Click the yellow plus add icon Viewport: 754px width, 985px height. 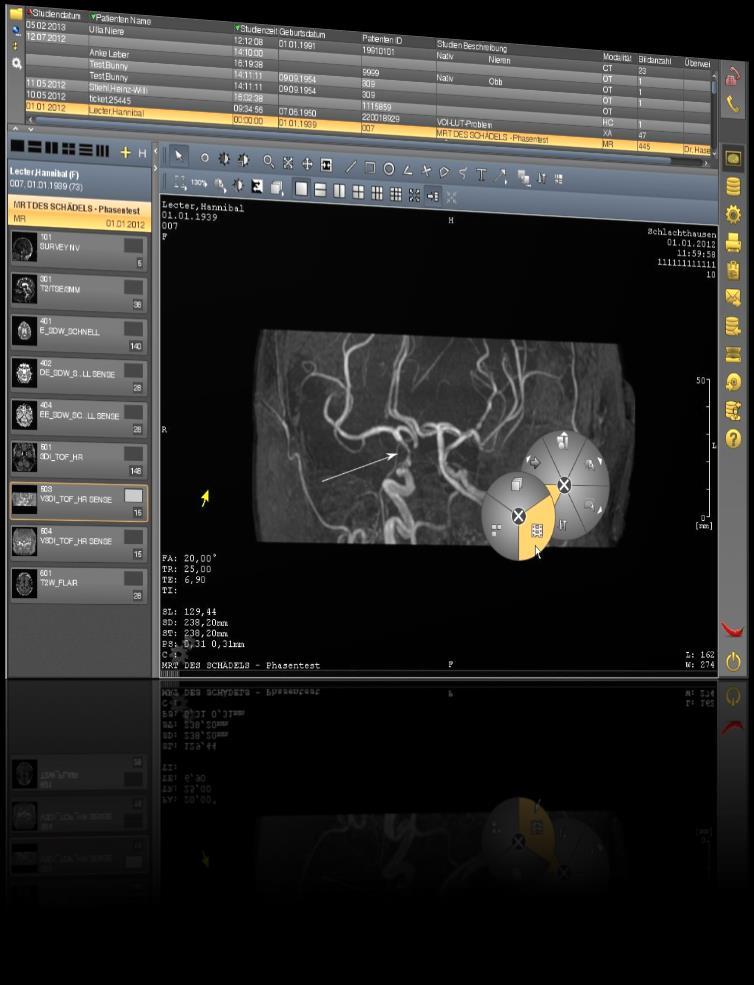(x=125, y=153)
